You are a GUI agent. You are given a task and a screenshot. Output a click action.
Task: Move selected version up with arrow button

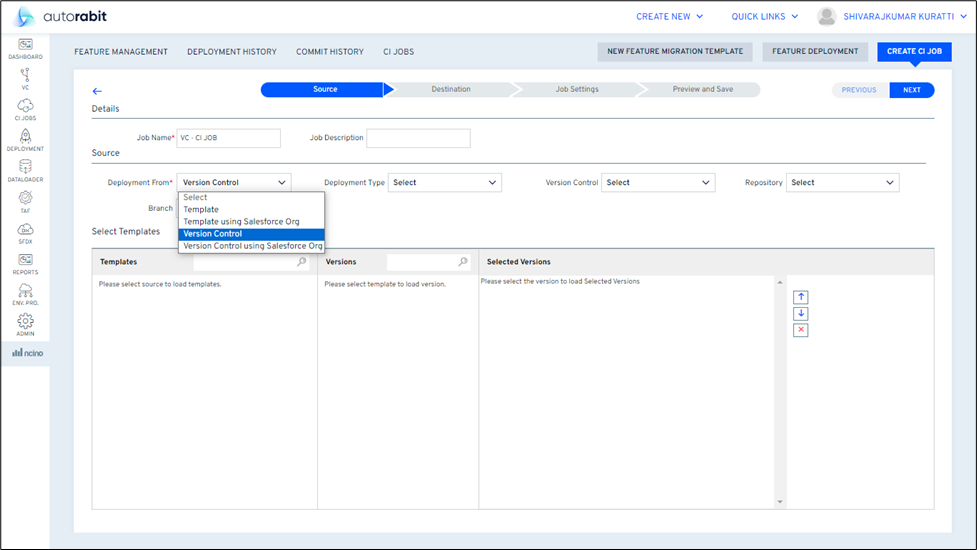click(x=800, y=297)
